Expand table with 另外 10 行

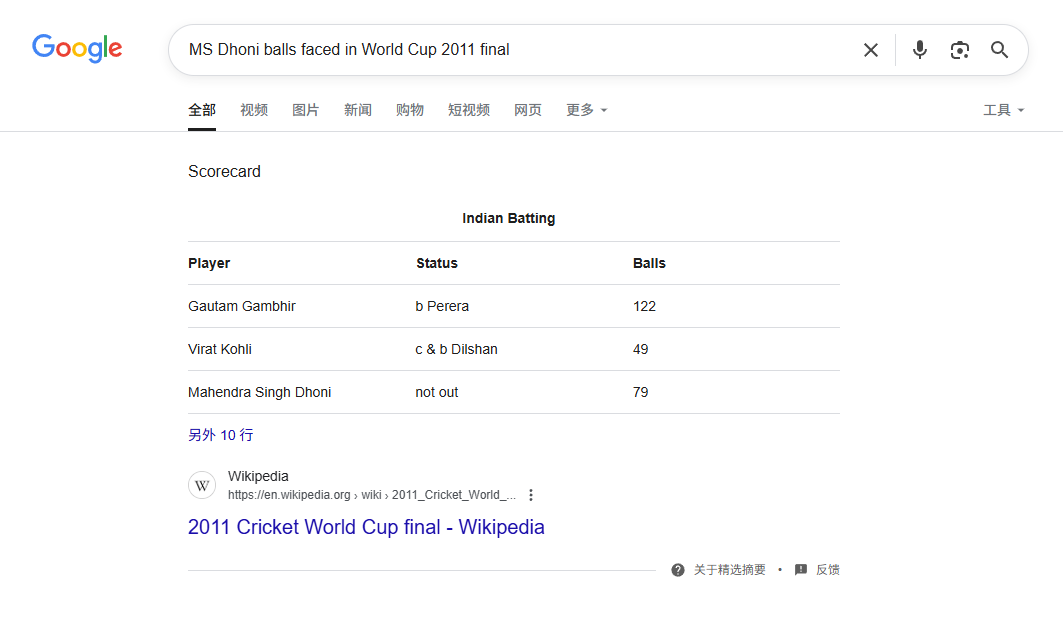coord(221,435)
